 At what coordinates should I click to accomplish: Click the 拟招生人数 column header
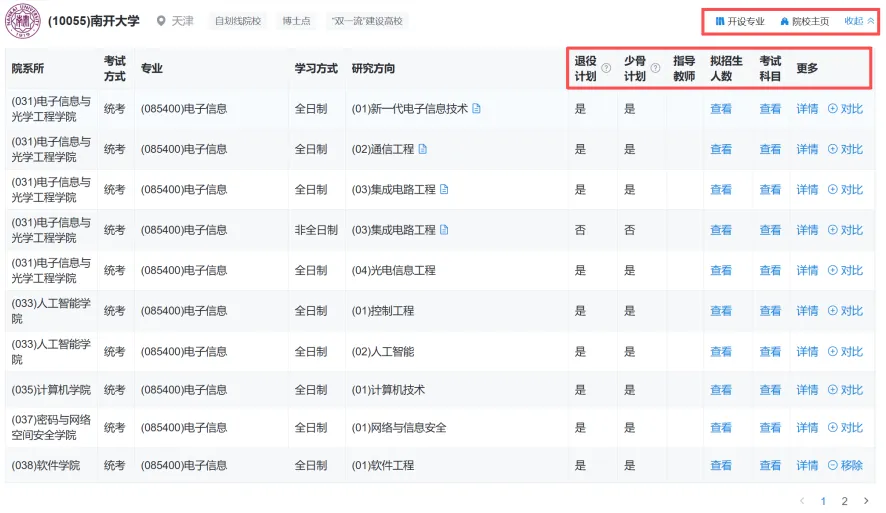tap(726, 68)
